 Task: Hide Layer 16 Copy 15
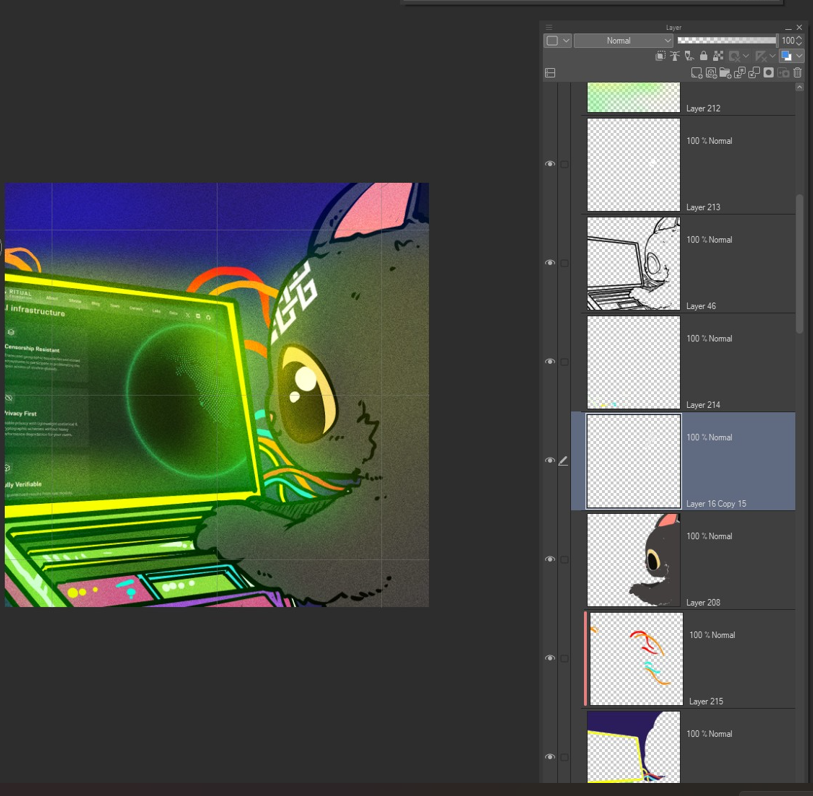(x=550, y=460)
